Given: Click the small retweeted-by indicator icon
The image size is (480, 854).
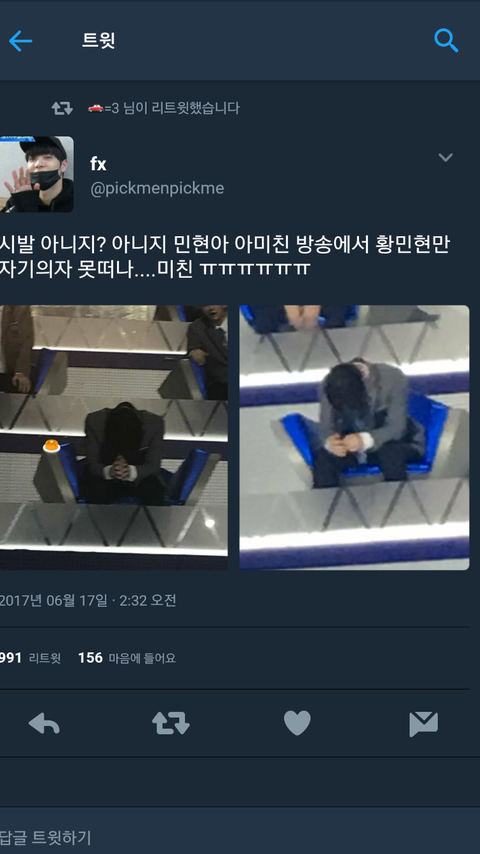Looking at the screenshot, I should click(62, 108).
